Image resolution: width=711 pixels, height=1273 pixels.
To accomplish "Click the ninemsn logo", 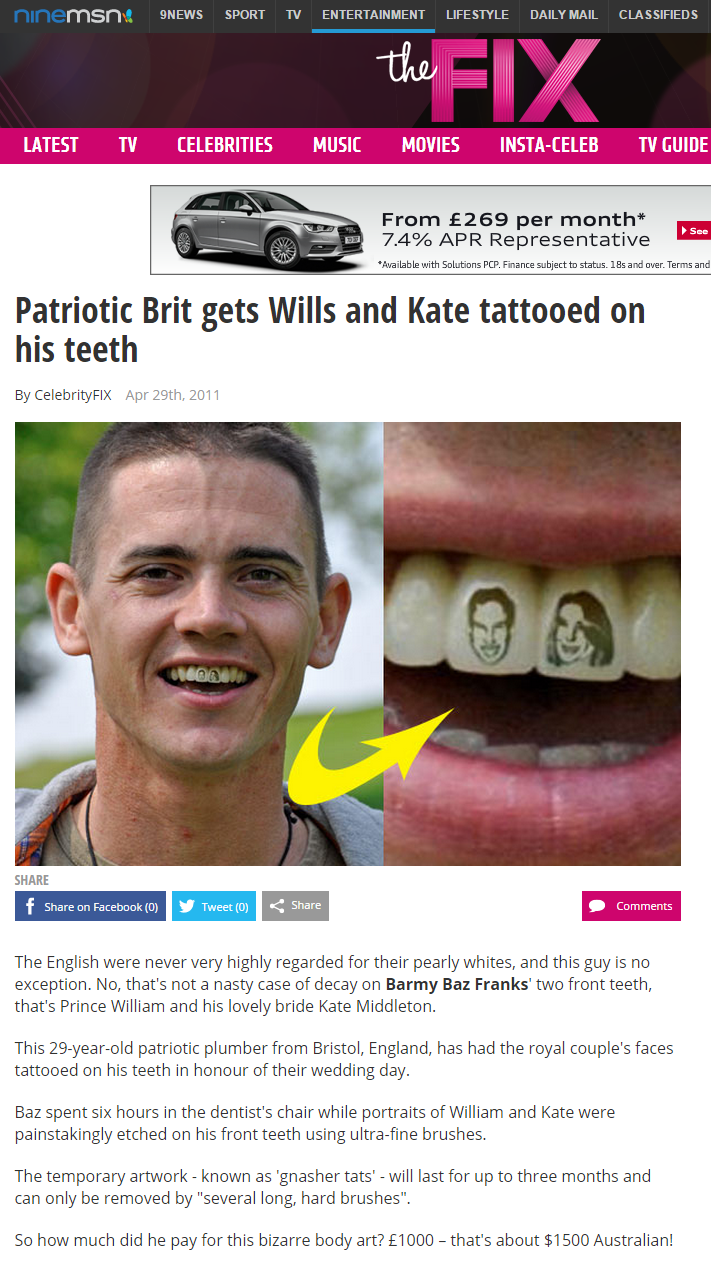I will tap(73, 15).
